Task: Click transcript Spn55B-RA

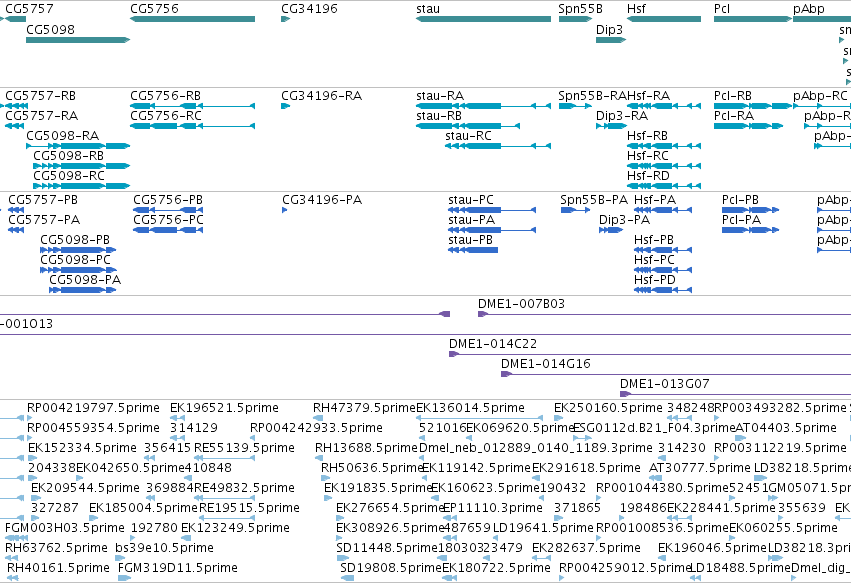Action: (575, 106)
